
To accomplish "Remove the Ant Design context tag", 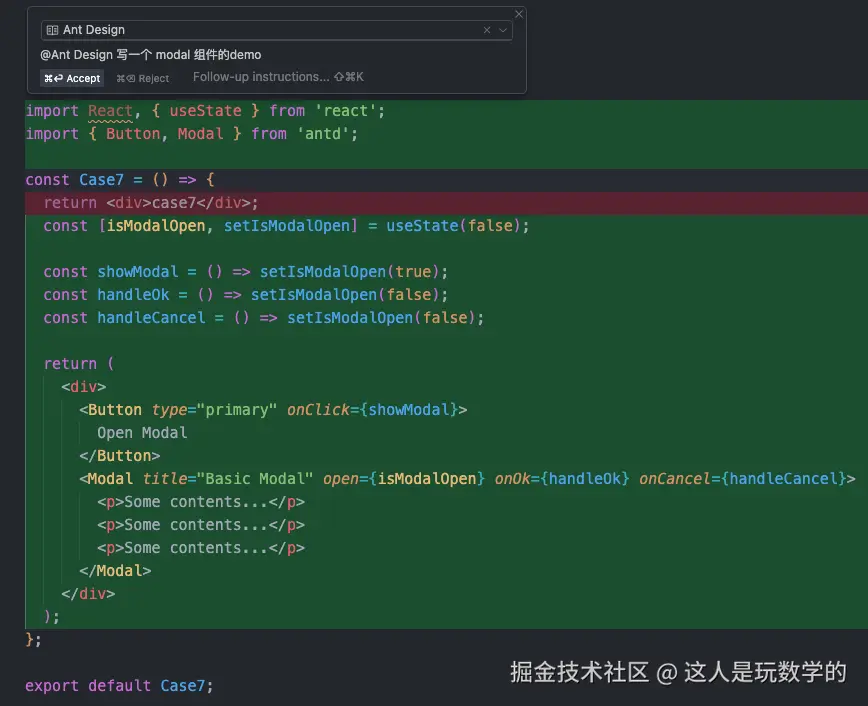I will coord(487,30).
